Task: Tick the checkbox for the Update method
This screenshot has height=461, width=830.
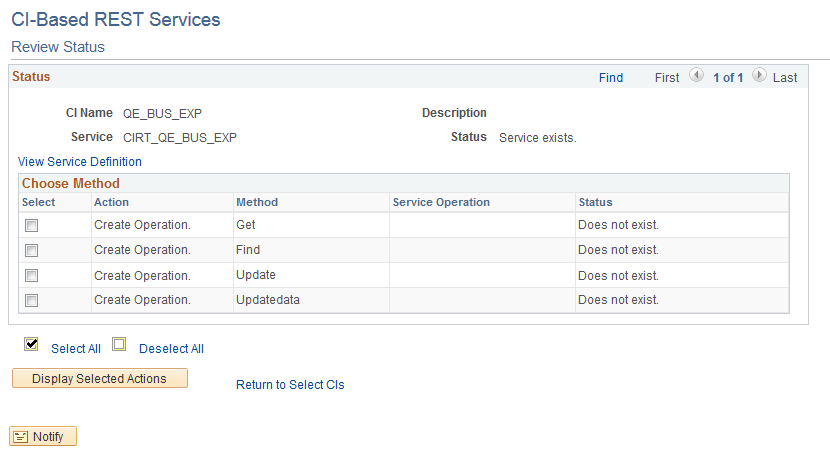Action: [x=32, y=275]
